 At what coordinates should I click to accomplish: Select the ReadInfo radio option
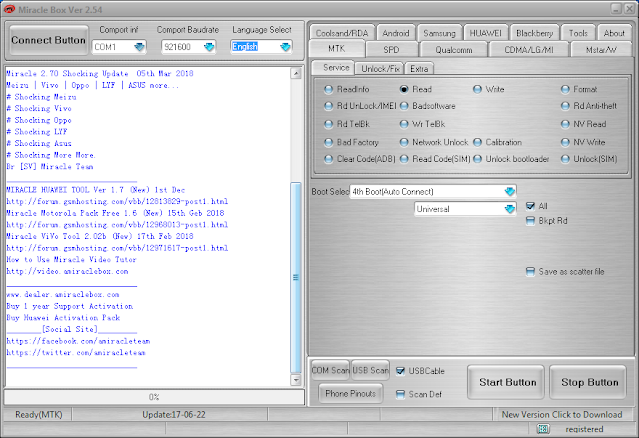click(x=328, y=89)
